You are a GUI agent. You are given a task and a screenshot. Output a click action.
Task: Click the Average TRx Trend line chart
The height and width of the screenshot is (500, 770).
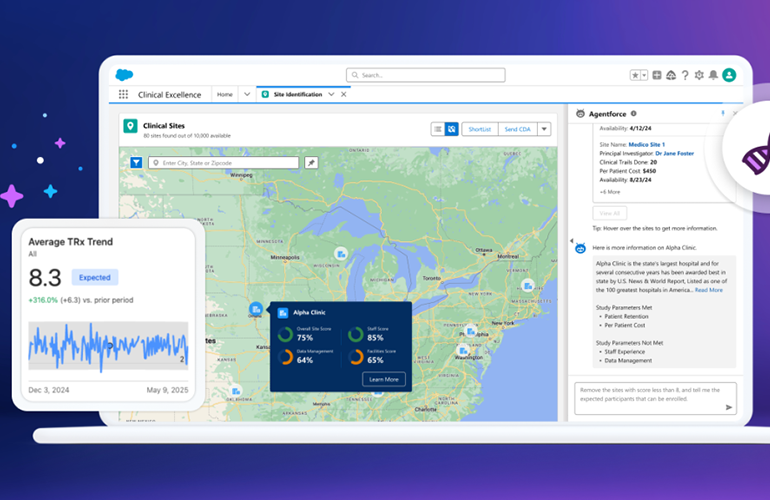tap(108, 346)
